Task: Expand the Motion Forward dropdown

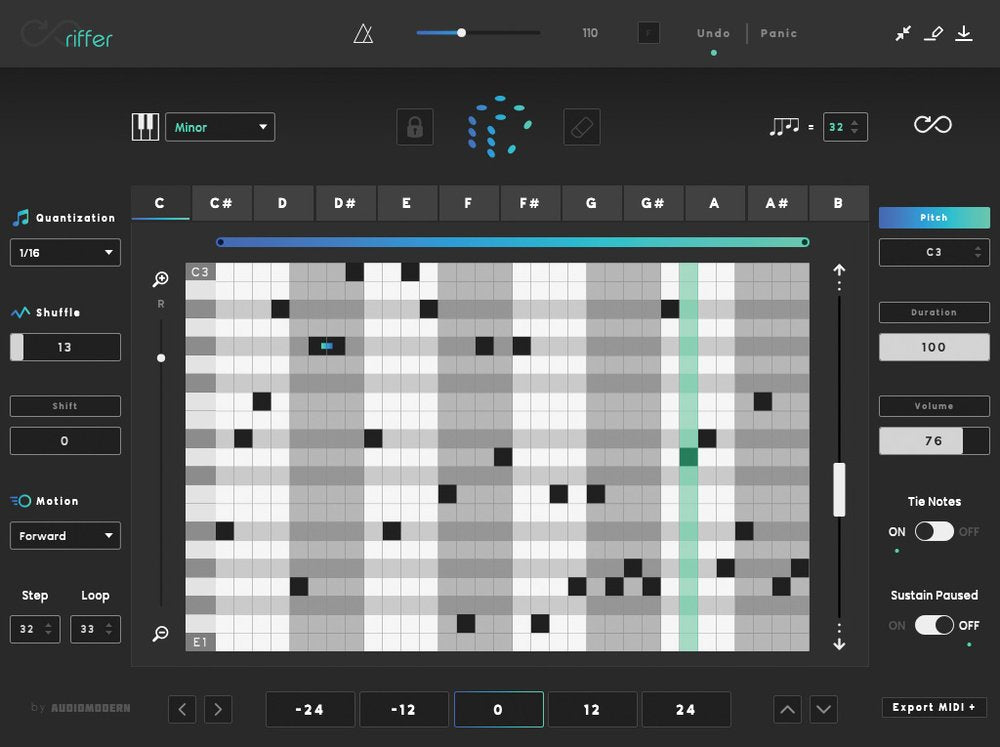Action: 65,536
